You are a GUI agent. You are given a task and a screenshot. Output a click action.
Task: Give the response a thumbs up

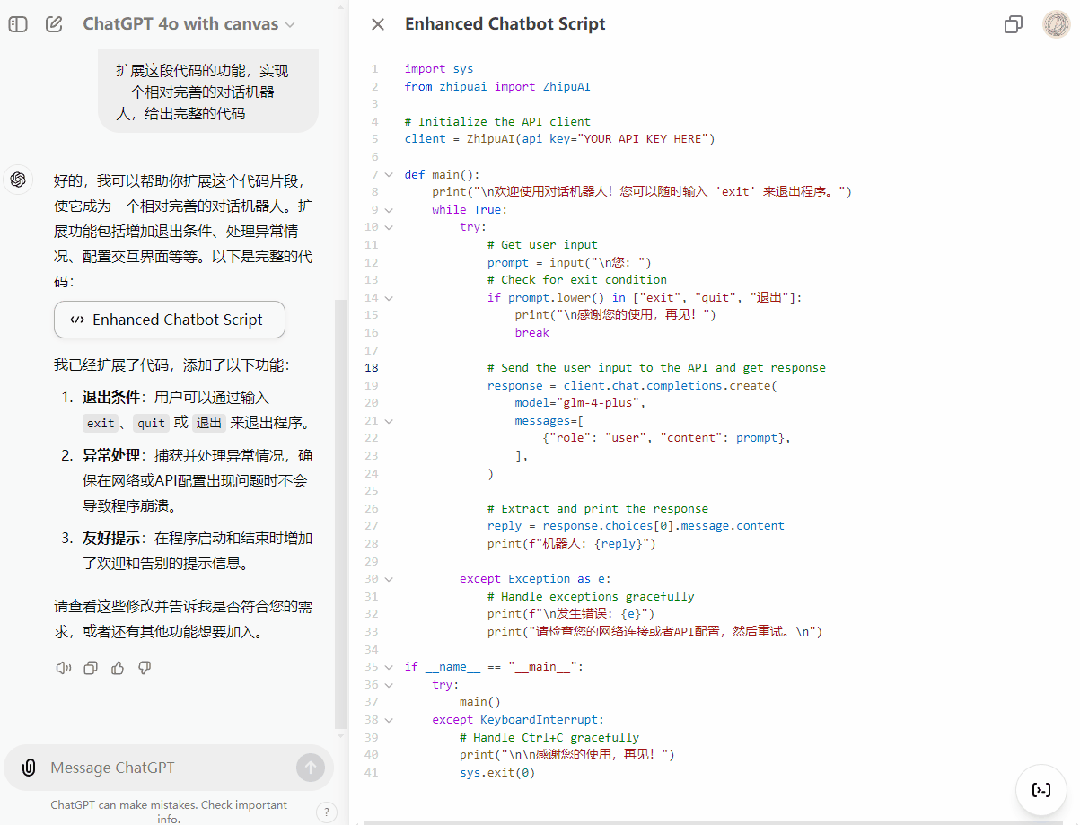(x=117, y=668)
